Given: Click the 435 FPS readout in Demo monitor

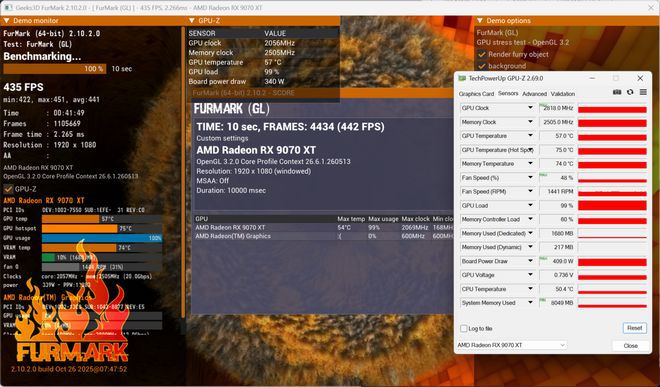Looking at the screenshot, I should click(x=24, y=87).
